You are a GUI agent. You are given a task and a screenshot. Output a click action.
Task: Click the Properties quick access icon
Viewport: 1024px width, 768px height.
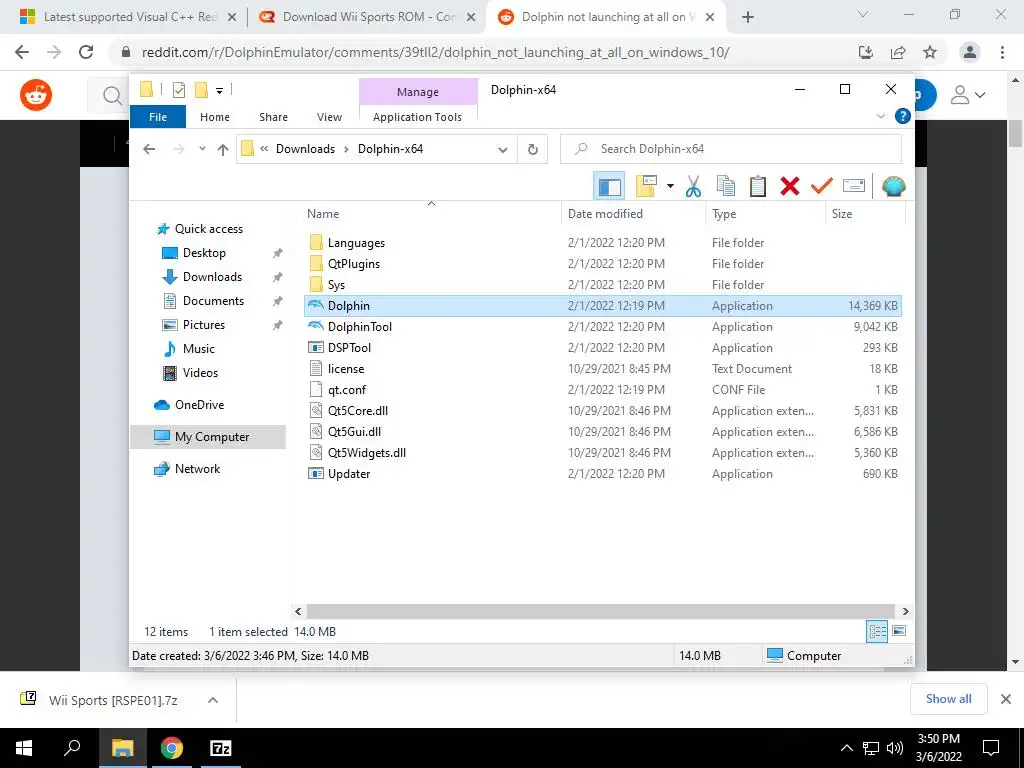pos(178,90)
